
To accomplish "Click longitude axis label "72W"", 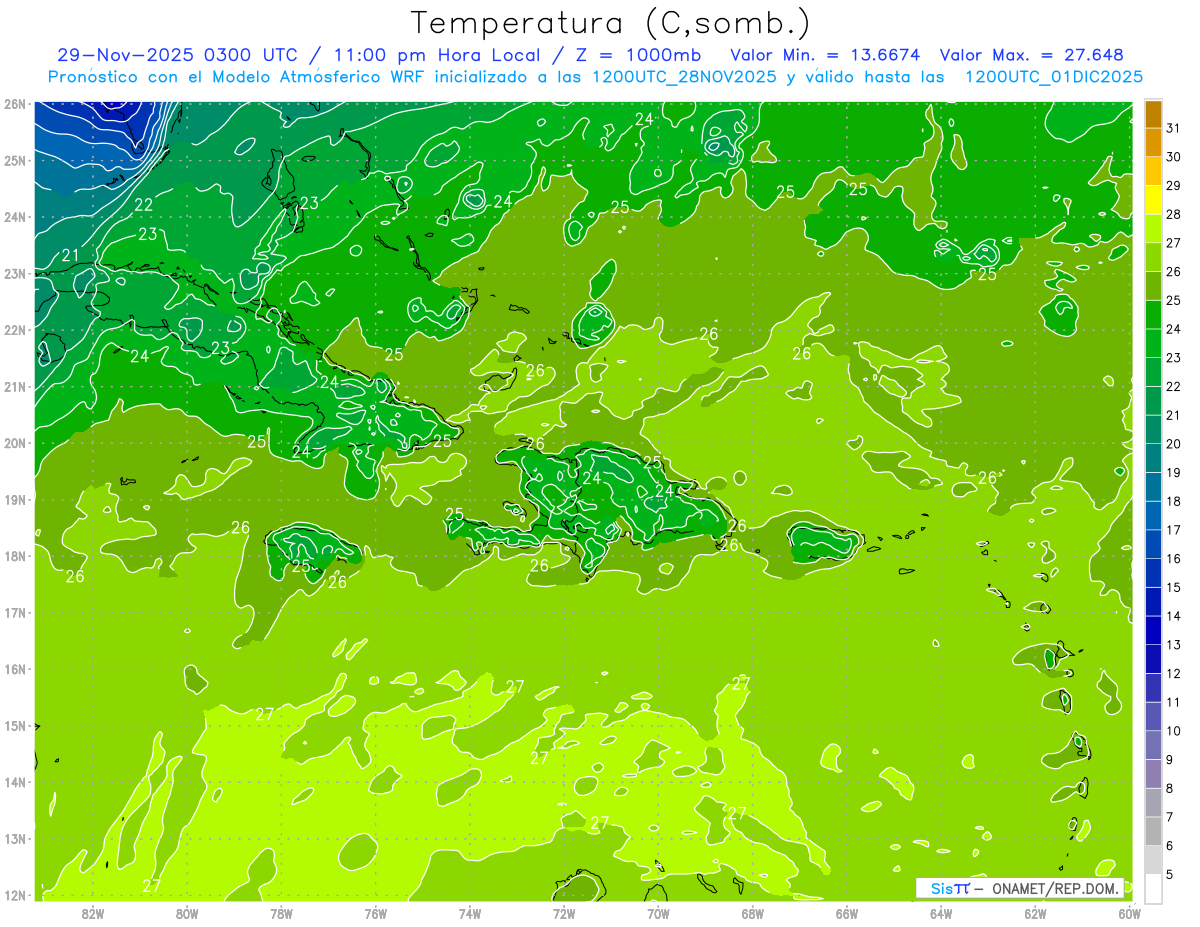I will point(564,913).
